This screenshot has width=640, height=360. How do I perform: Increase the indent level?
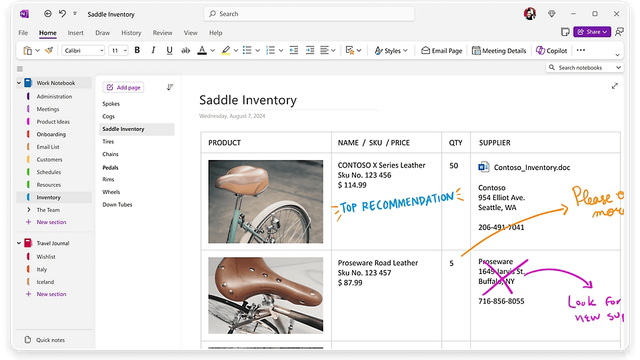[310, 50]
